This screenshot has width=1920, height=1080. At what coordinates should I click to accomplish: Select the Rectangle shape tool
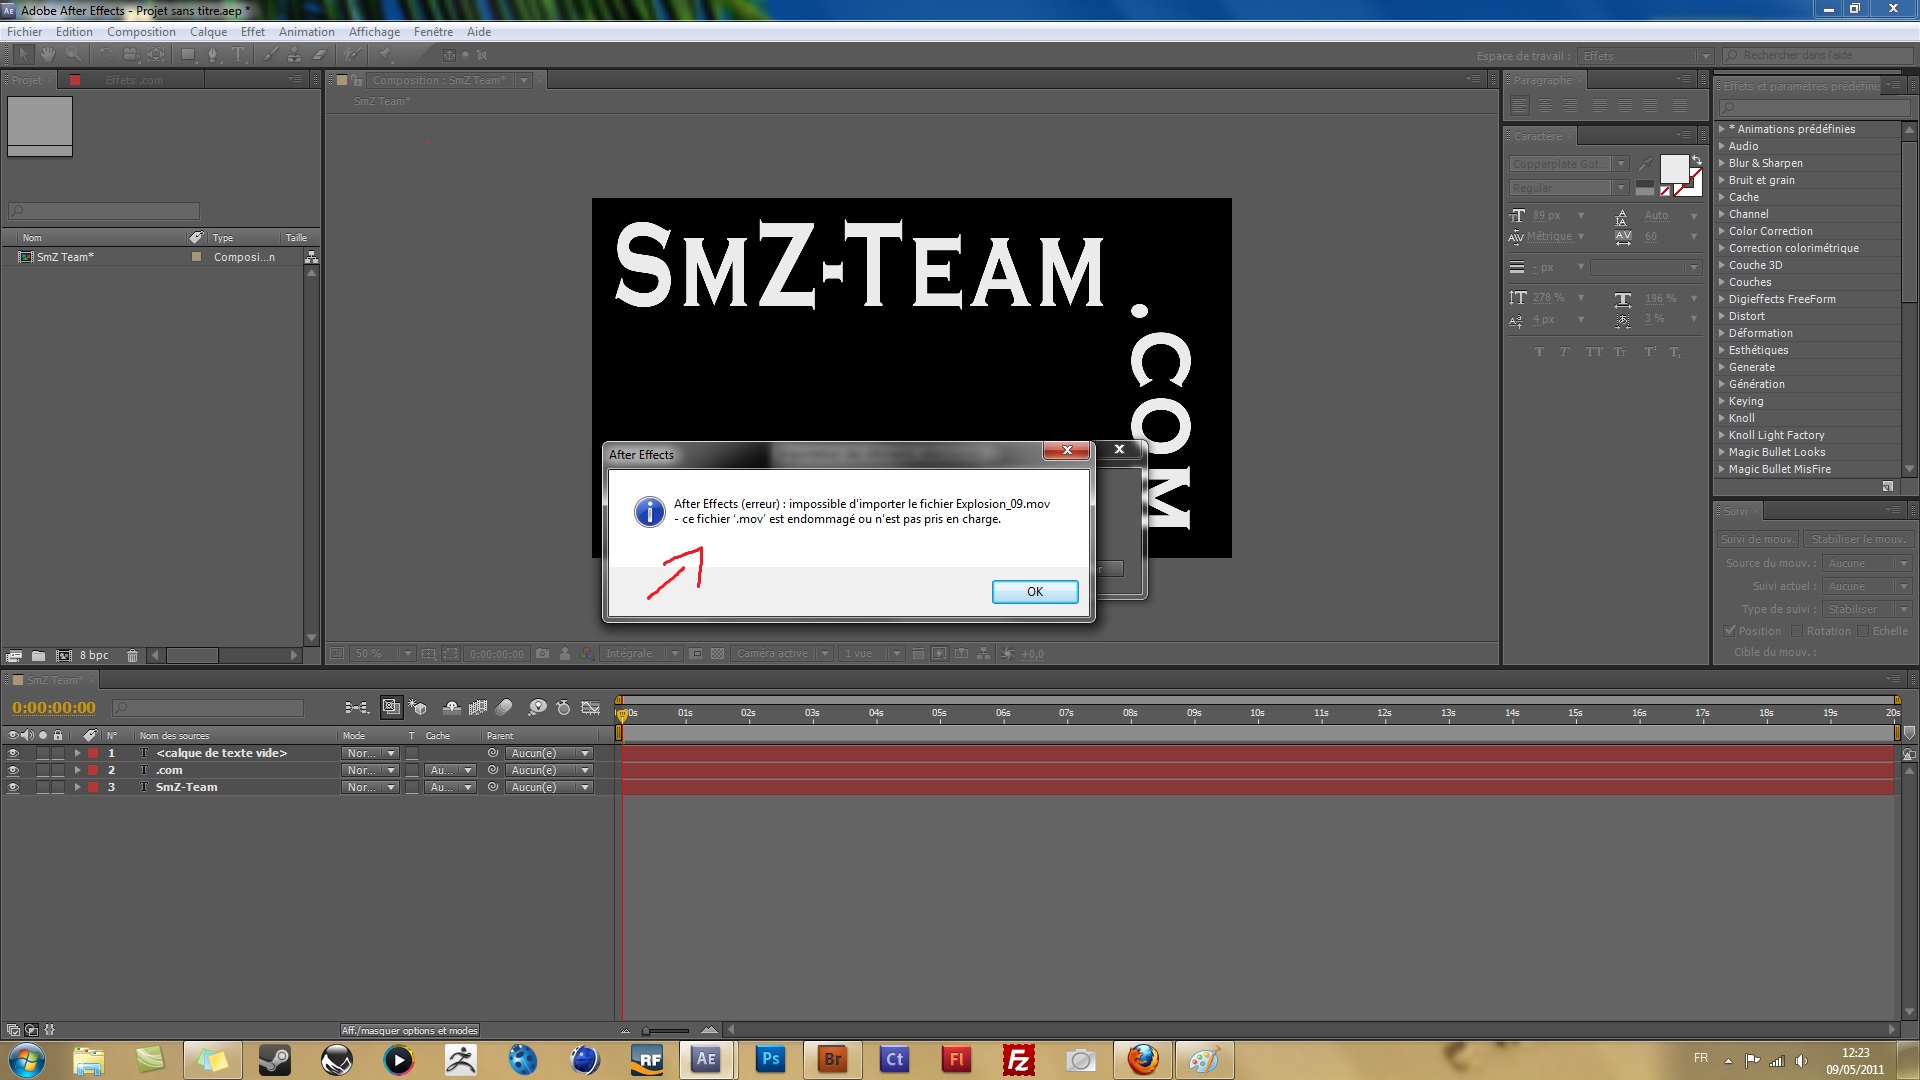pos(188,55)
